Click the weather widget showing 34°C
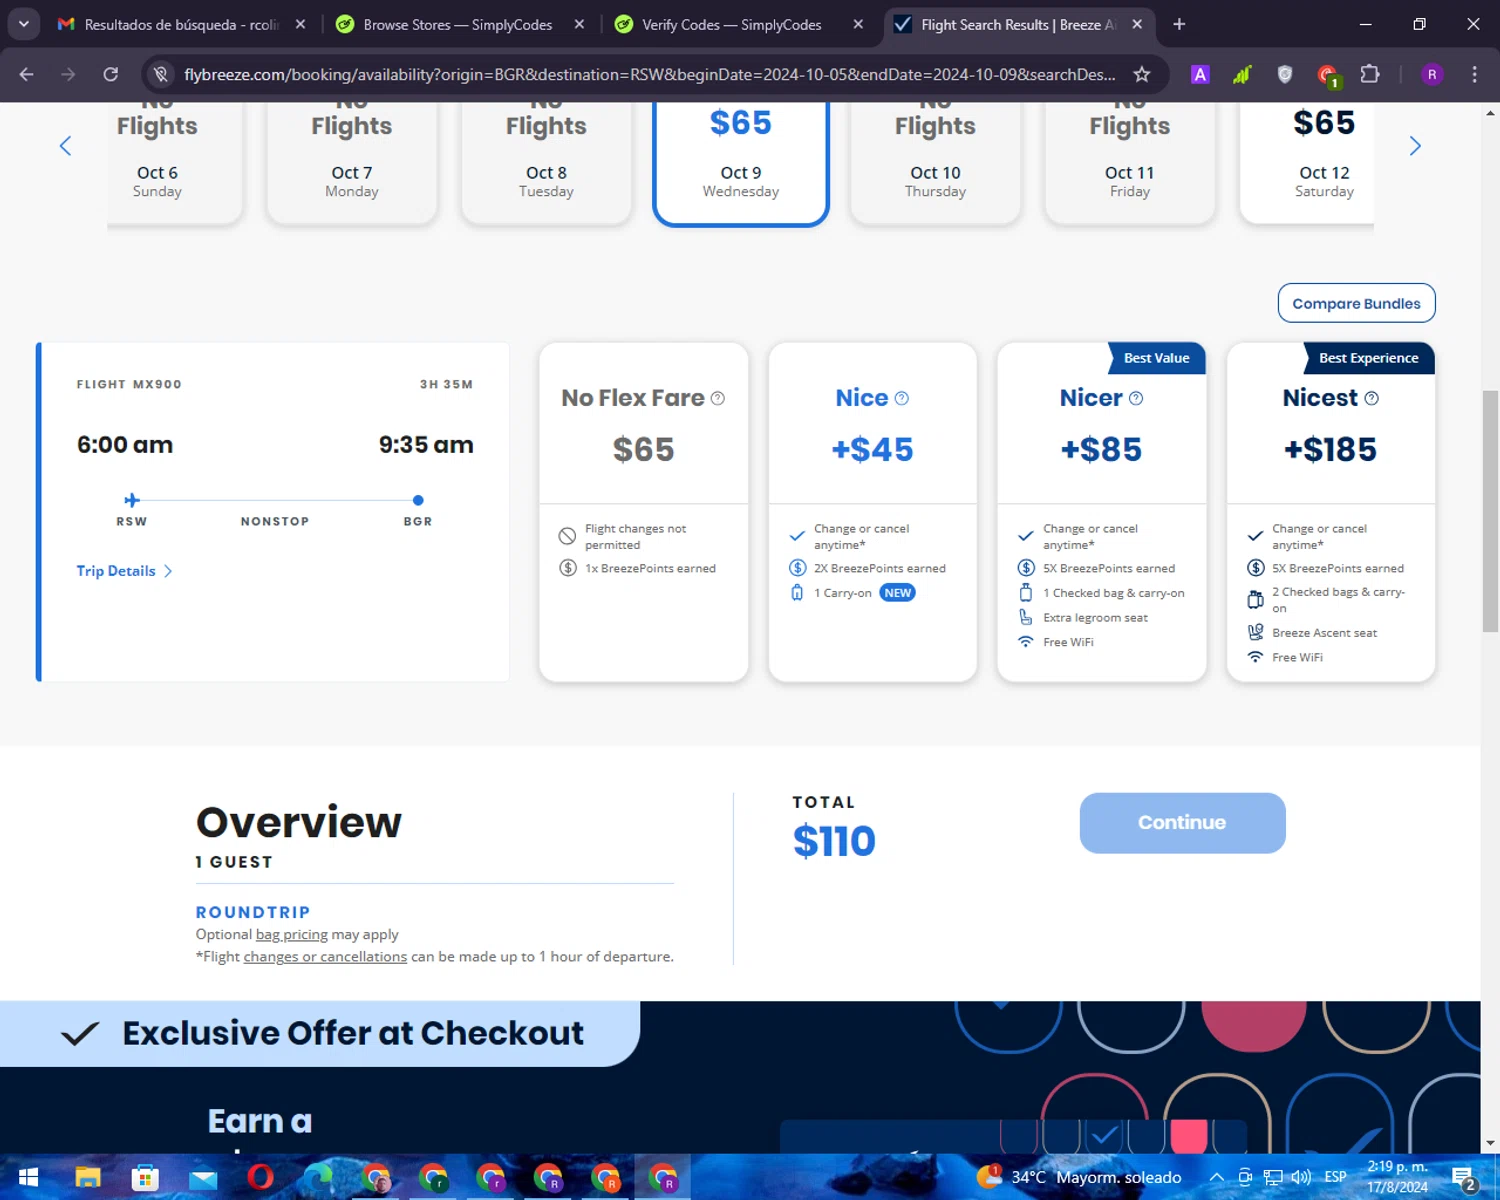 (1080, 1177)
